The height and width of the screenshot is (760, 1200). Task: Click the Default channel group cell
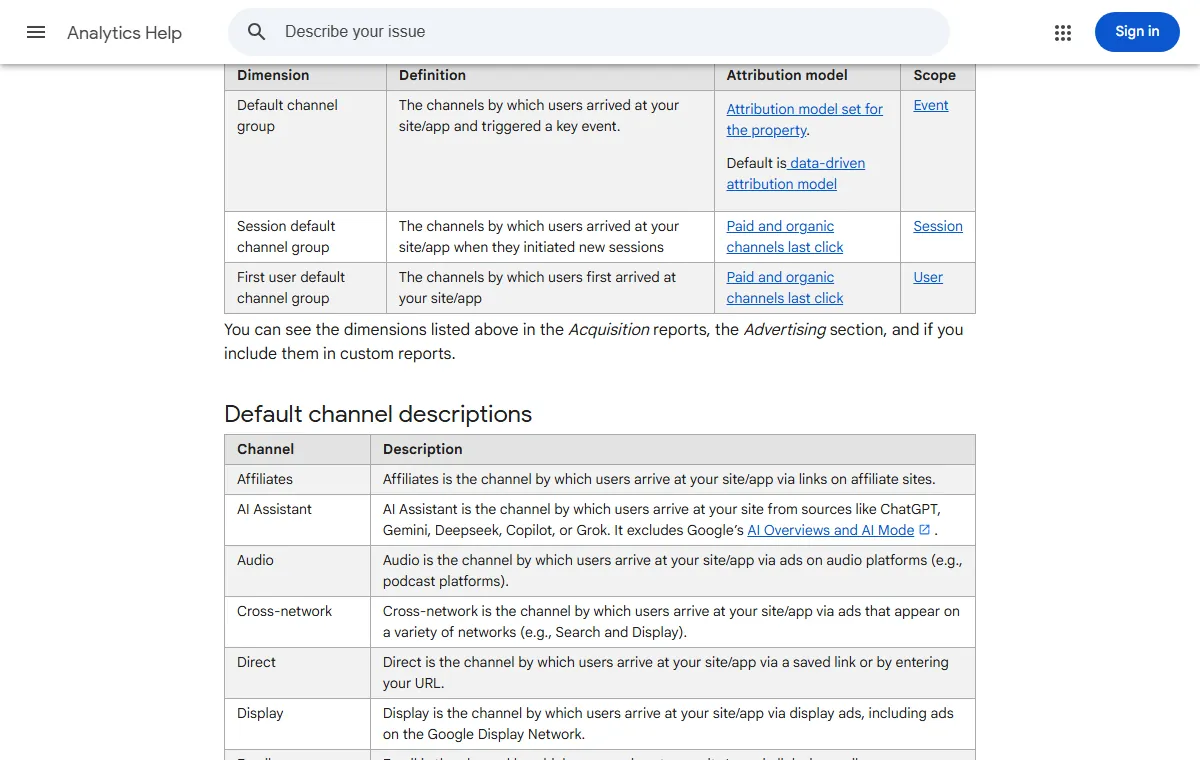(305, 151)
